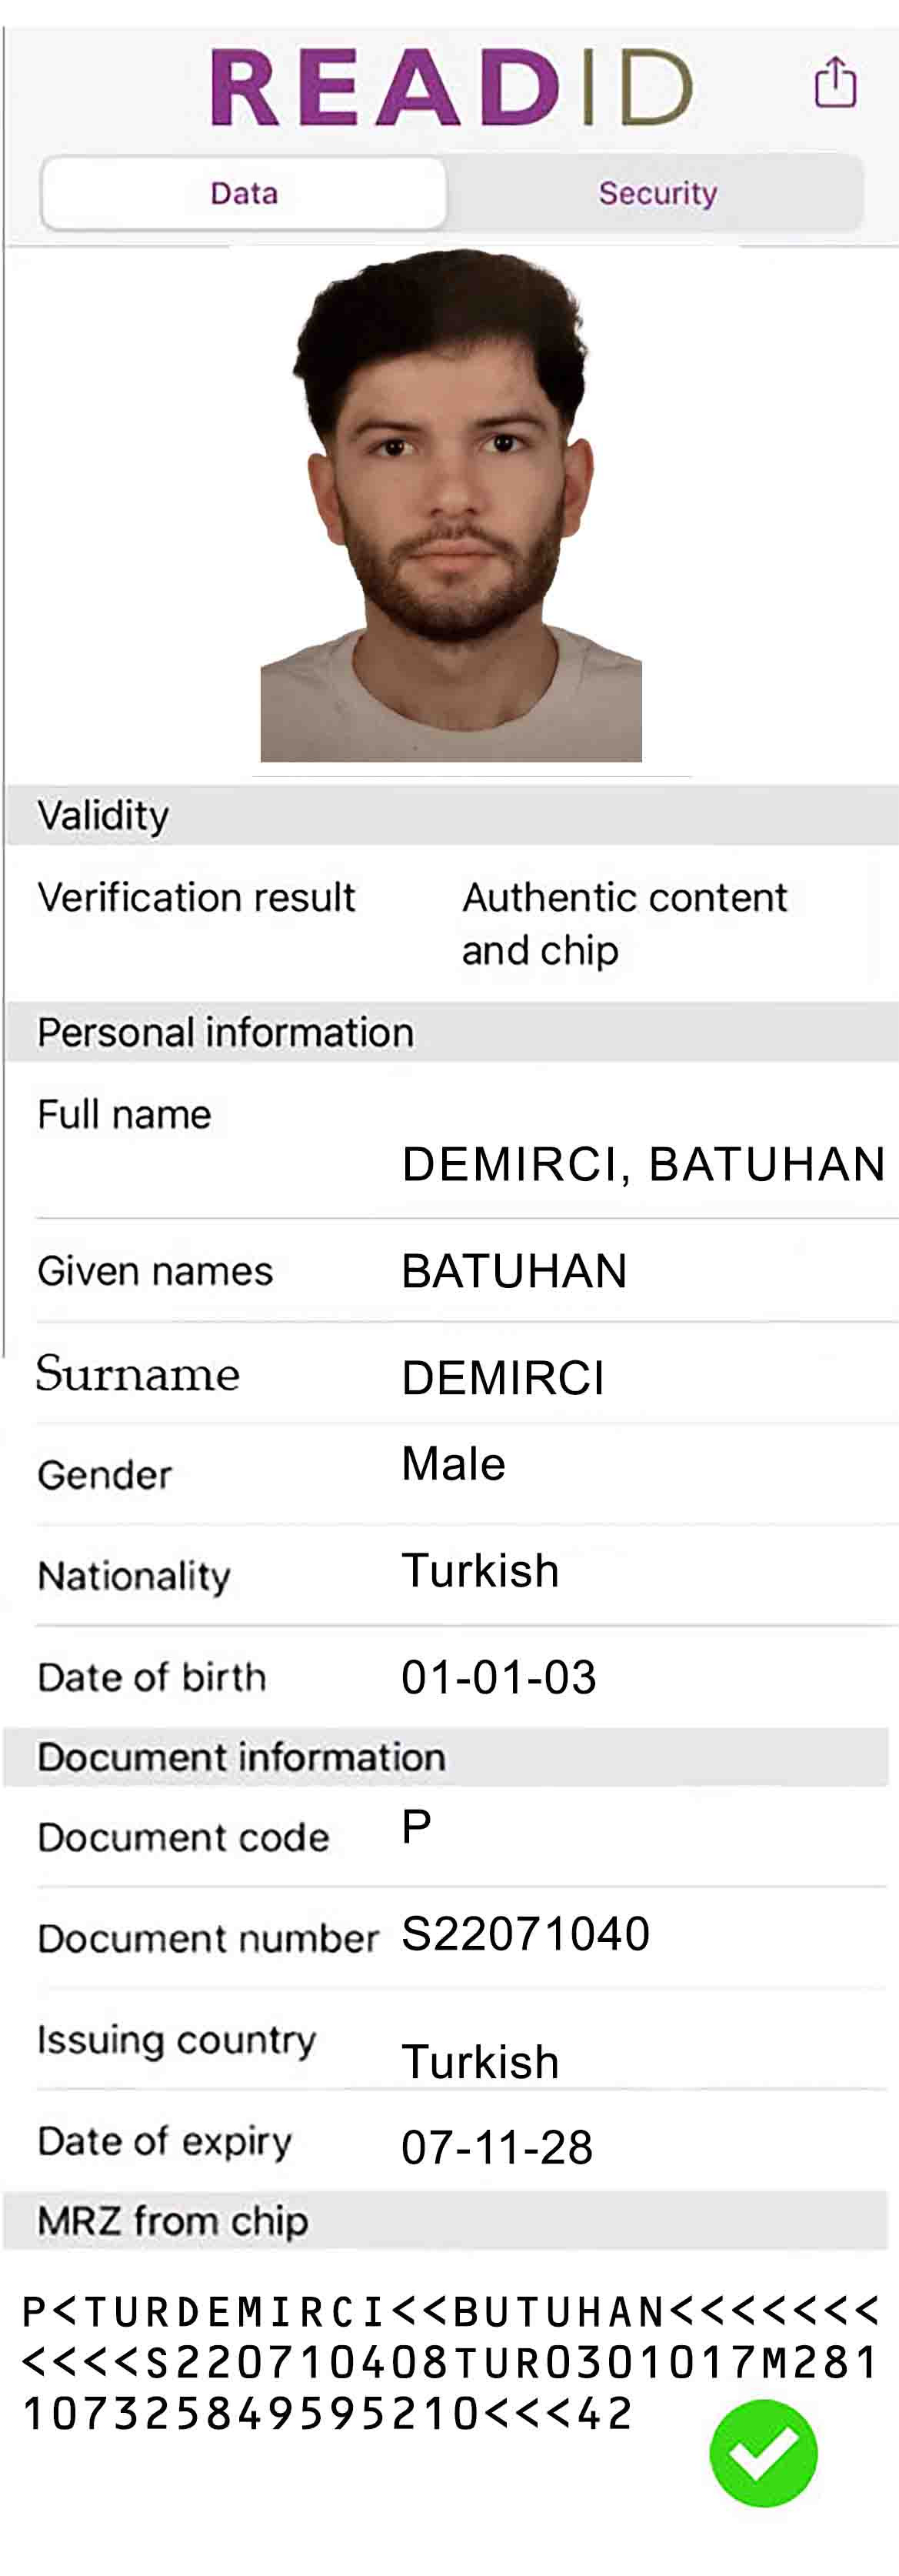
Task: Click the Personal information section header
Action: (x=452, y=1032)
